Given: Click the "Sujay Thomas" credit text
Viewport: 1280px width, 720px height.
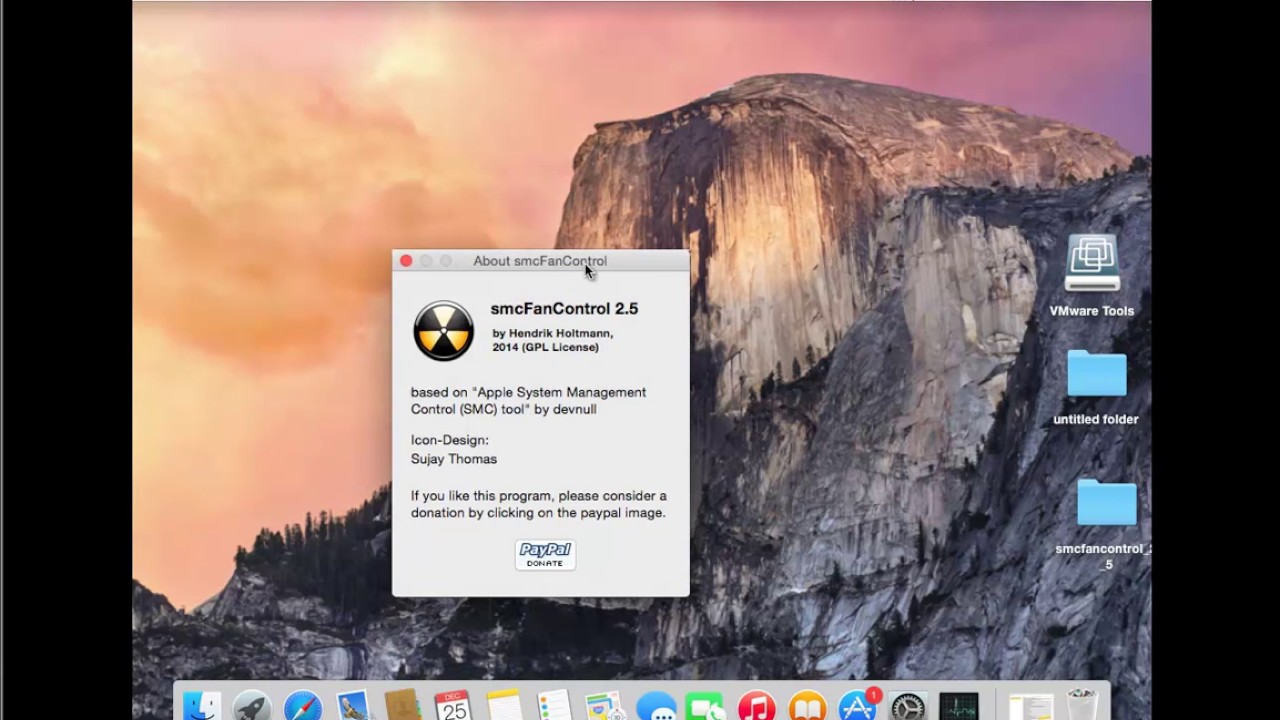Looking at the screenshot, I should click(454, 459).
